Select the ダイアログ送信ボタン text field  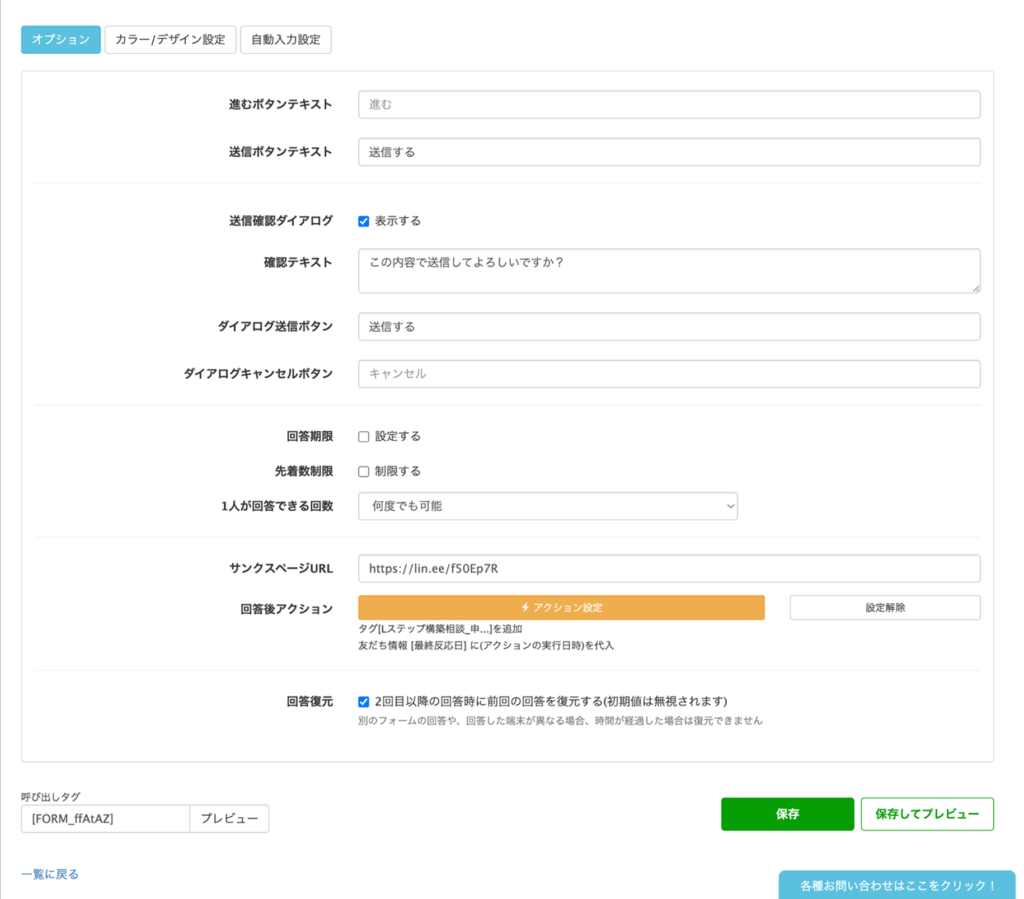tap(668, 327)
